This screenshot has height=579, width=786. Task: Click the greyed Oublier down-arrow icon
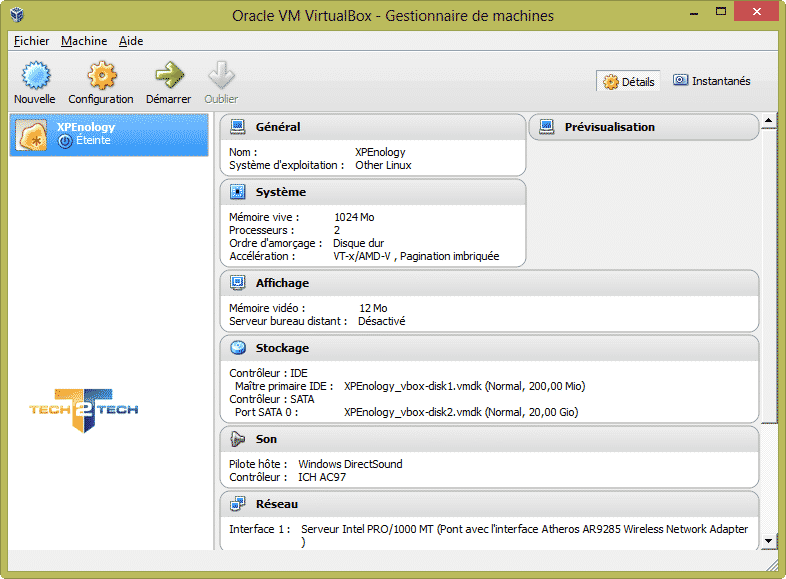[x=221, y=75]
